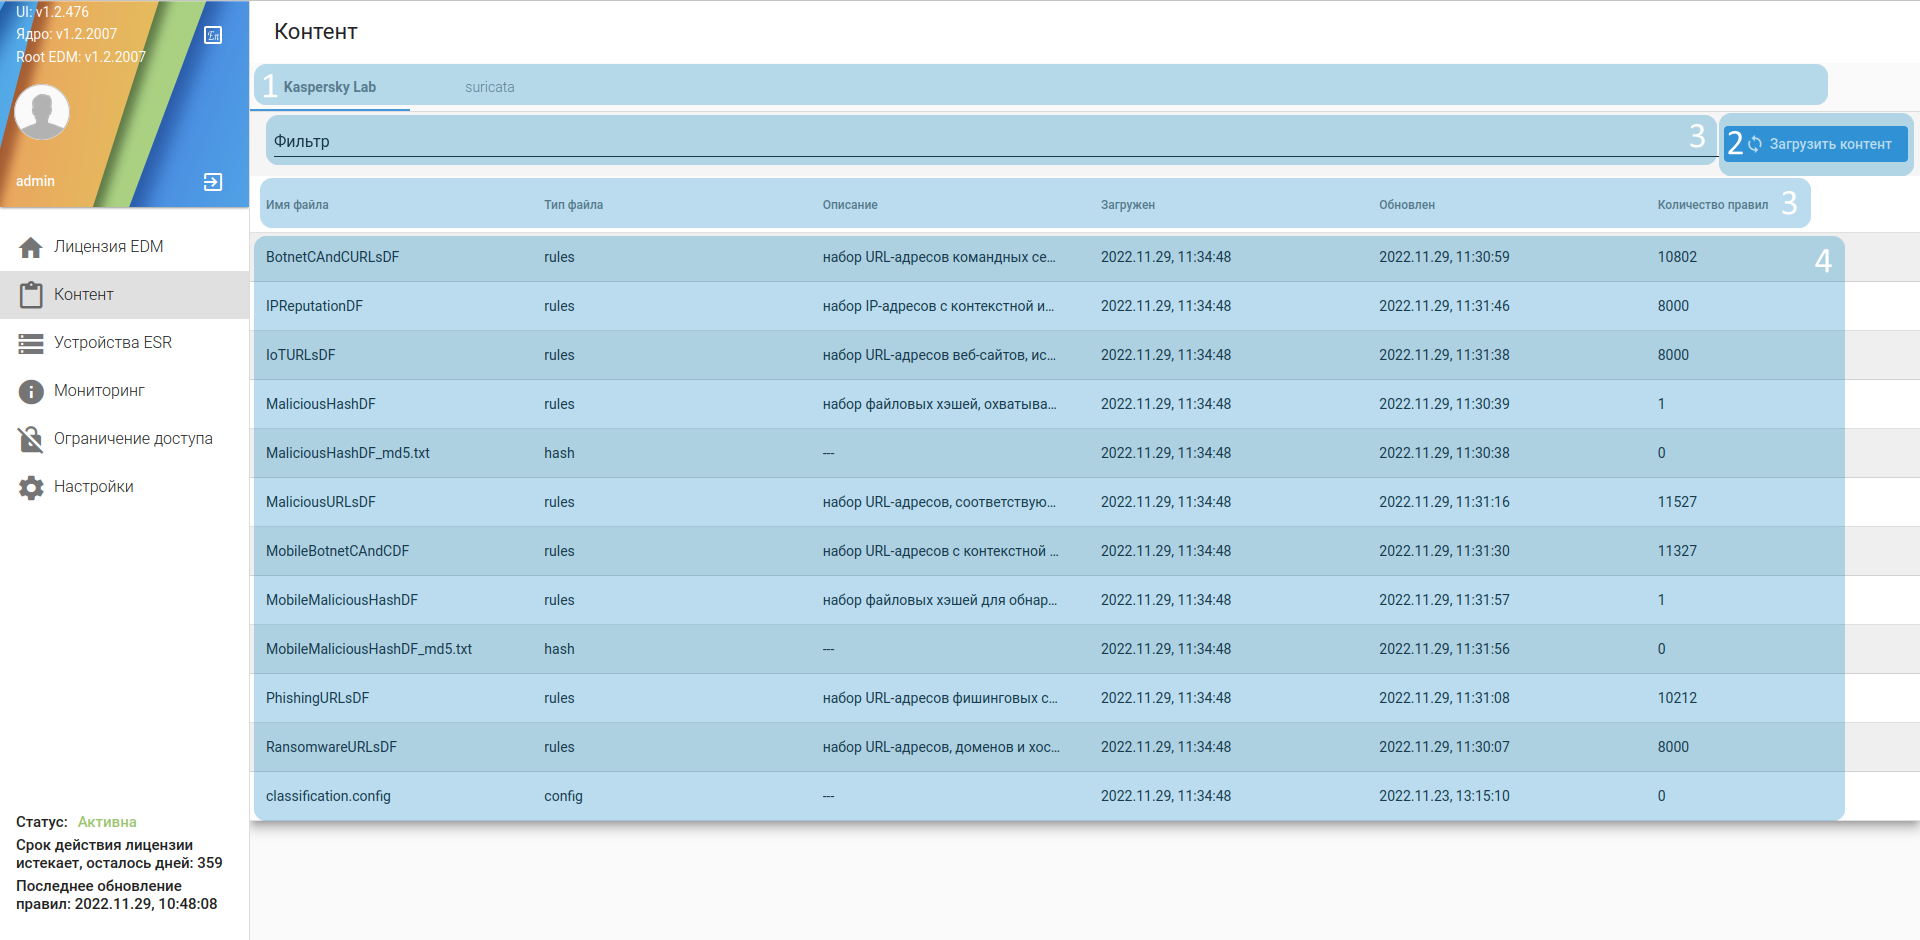Select the MobileMaliciousHashDF rules file name
Viewport: 1920px width, 940px height.
tap(342, 600)
